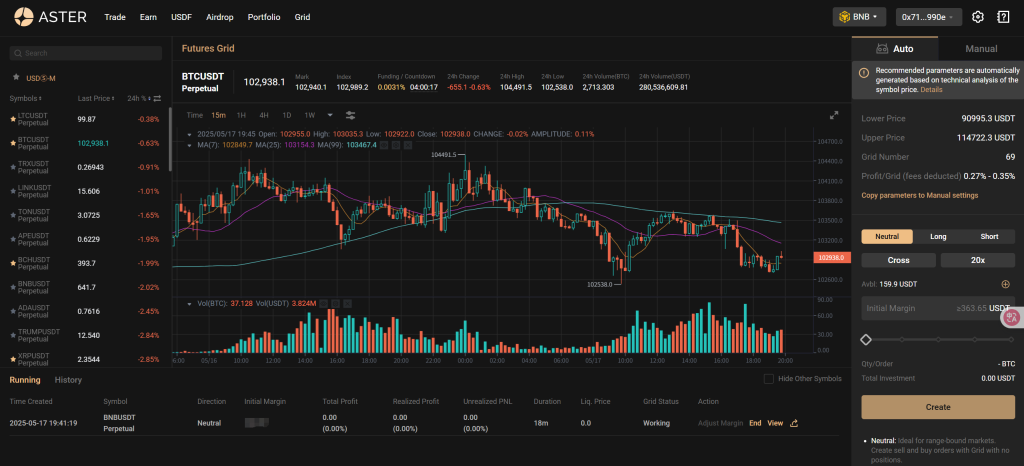Open the Airdrop page
The image size is (1024, 466).
pos(220,17)
